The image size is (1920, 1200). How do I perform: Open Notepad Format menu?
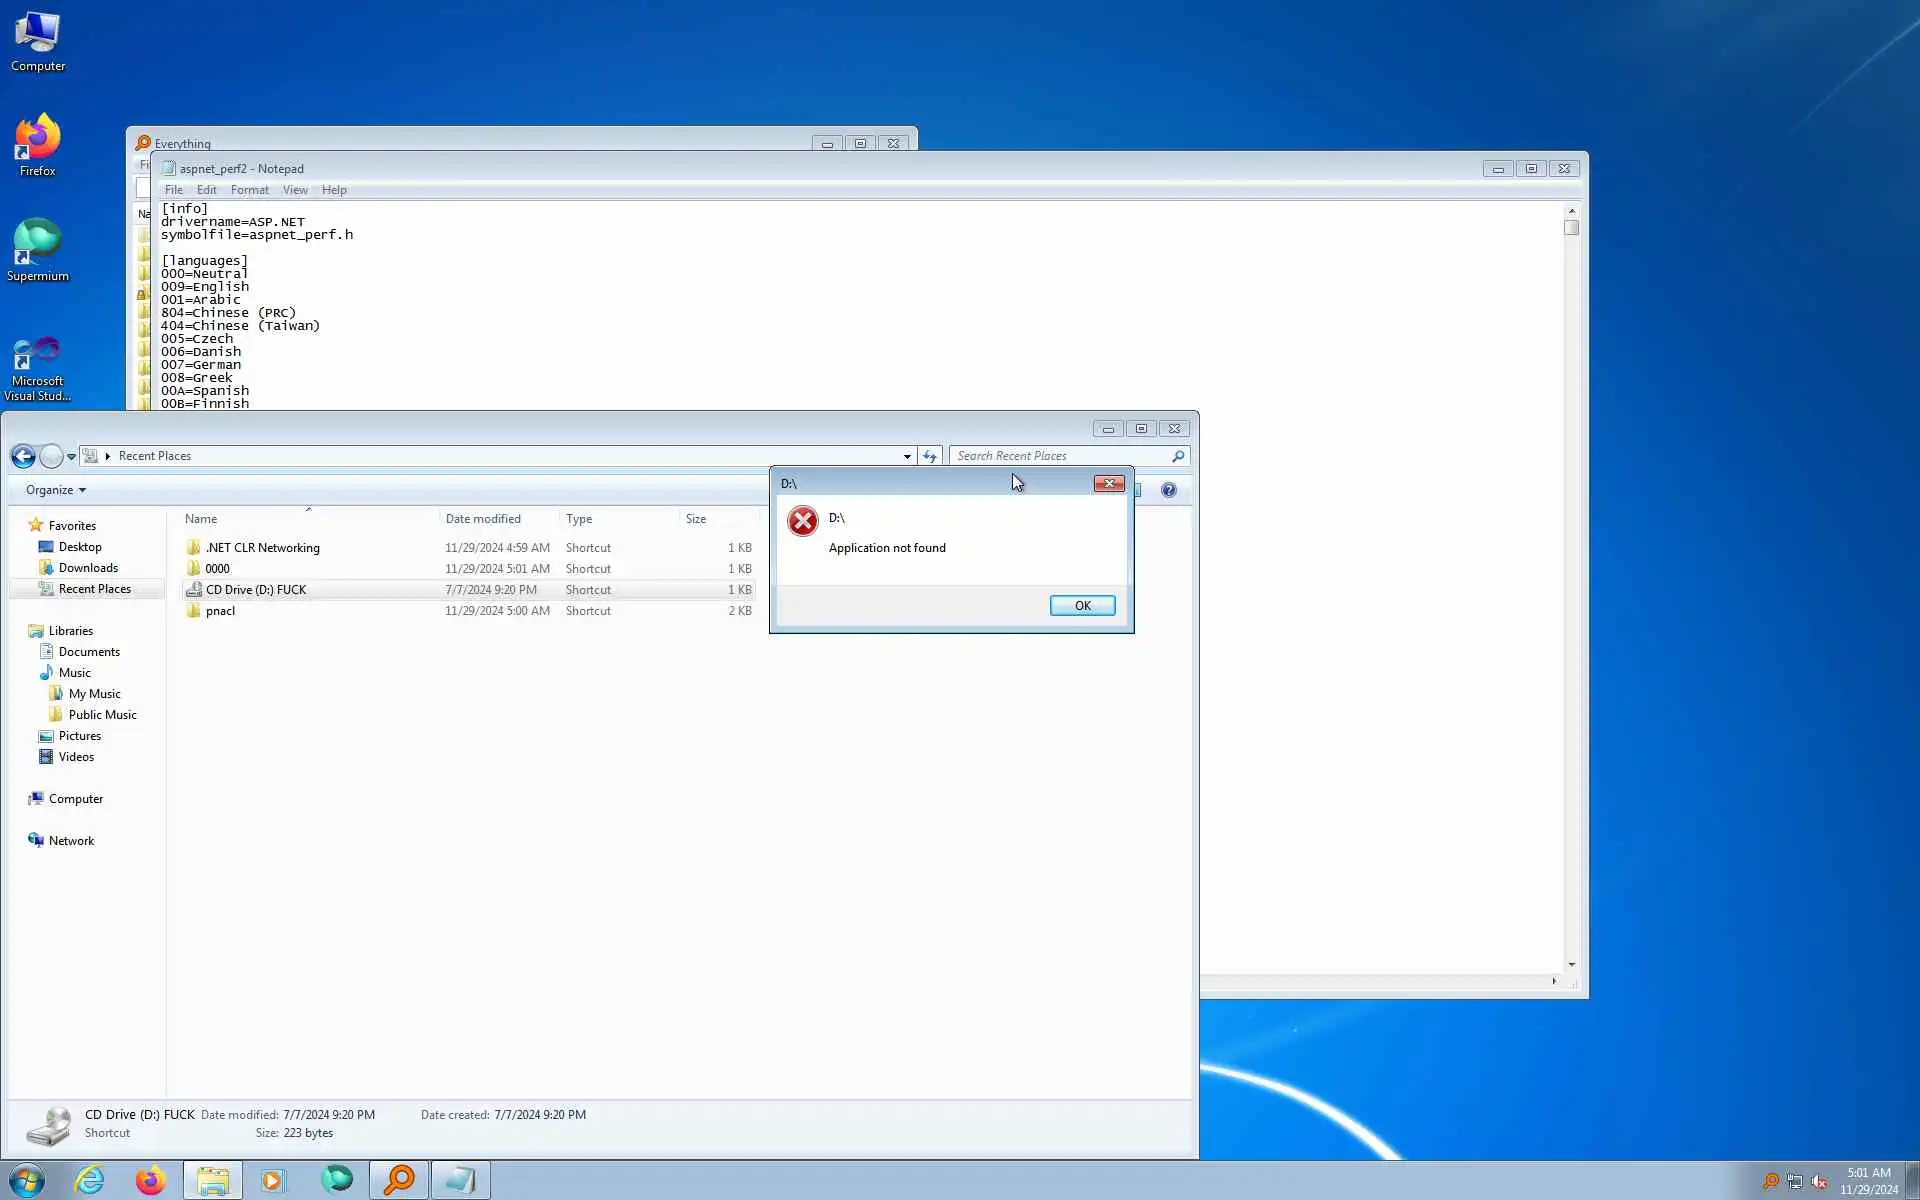tap(249, 190)
